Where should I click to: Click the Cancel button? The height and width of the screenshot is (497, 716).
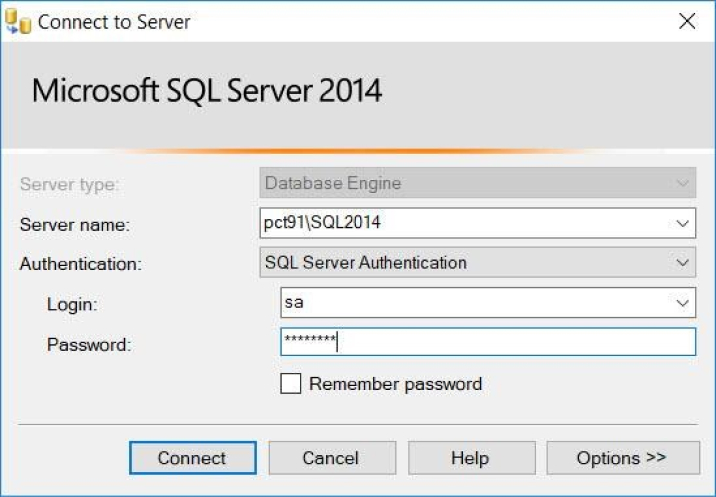coord(332,458)
